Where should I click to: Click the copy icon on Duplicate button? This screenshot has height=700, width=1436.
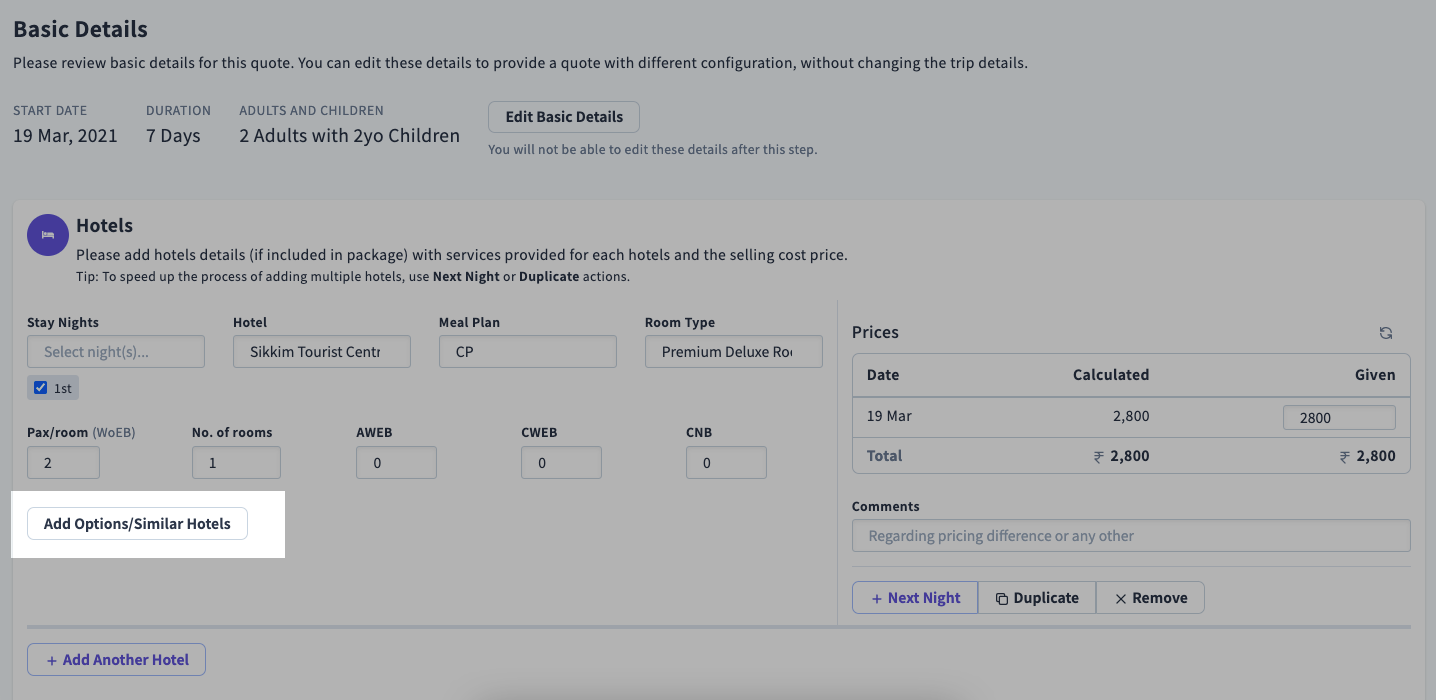point(1003,597)
